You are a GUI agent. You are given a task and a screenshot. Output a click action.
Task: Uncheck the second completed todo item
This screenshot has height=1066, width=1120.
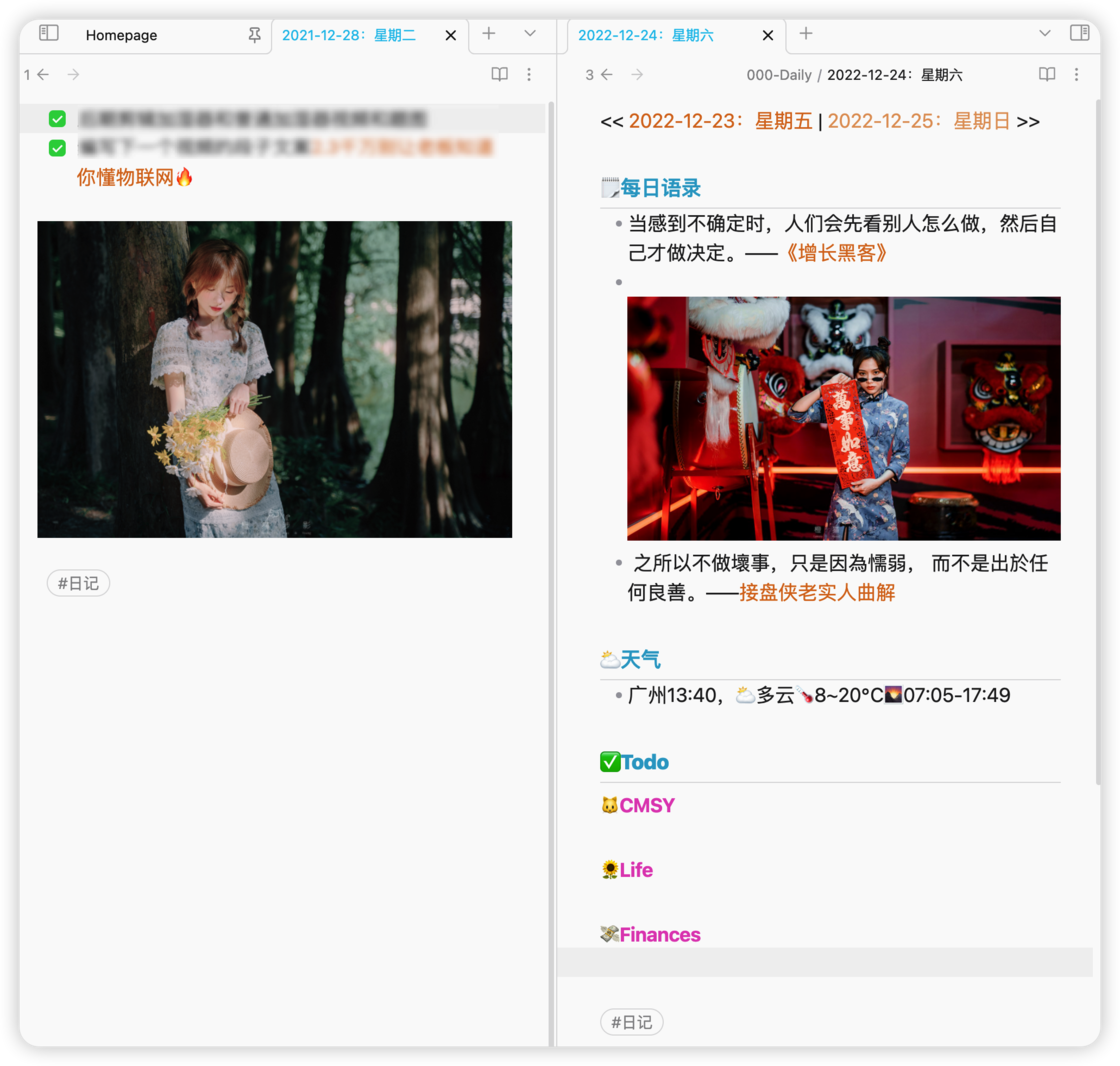coord(57,147)
